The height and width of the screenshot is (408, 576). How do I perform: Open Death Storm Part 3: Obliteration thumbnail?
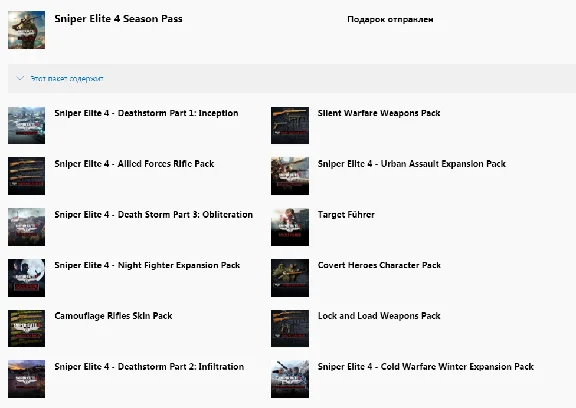tap(26, 227)
